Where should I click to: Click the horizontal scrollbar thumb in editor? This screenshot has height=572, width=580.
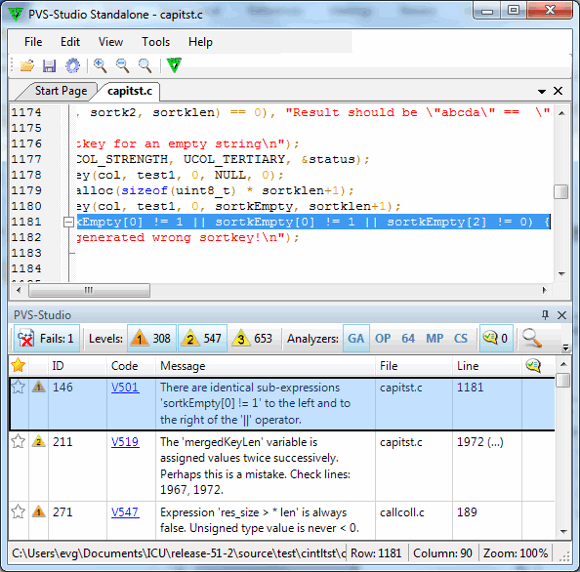89,290
